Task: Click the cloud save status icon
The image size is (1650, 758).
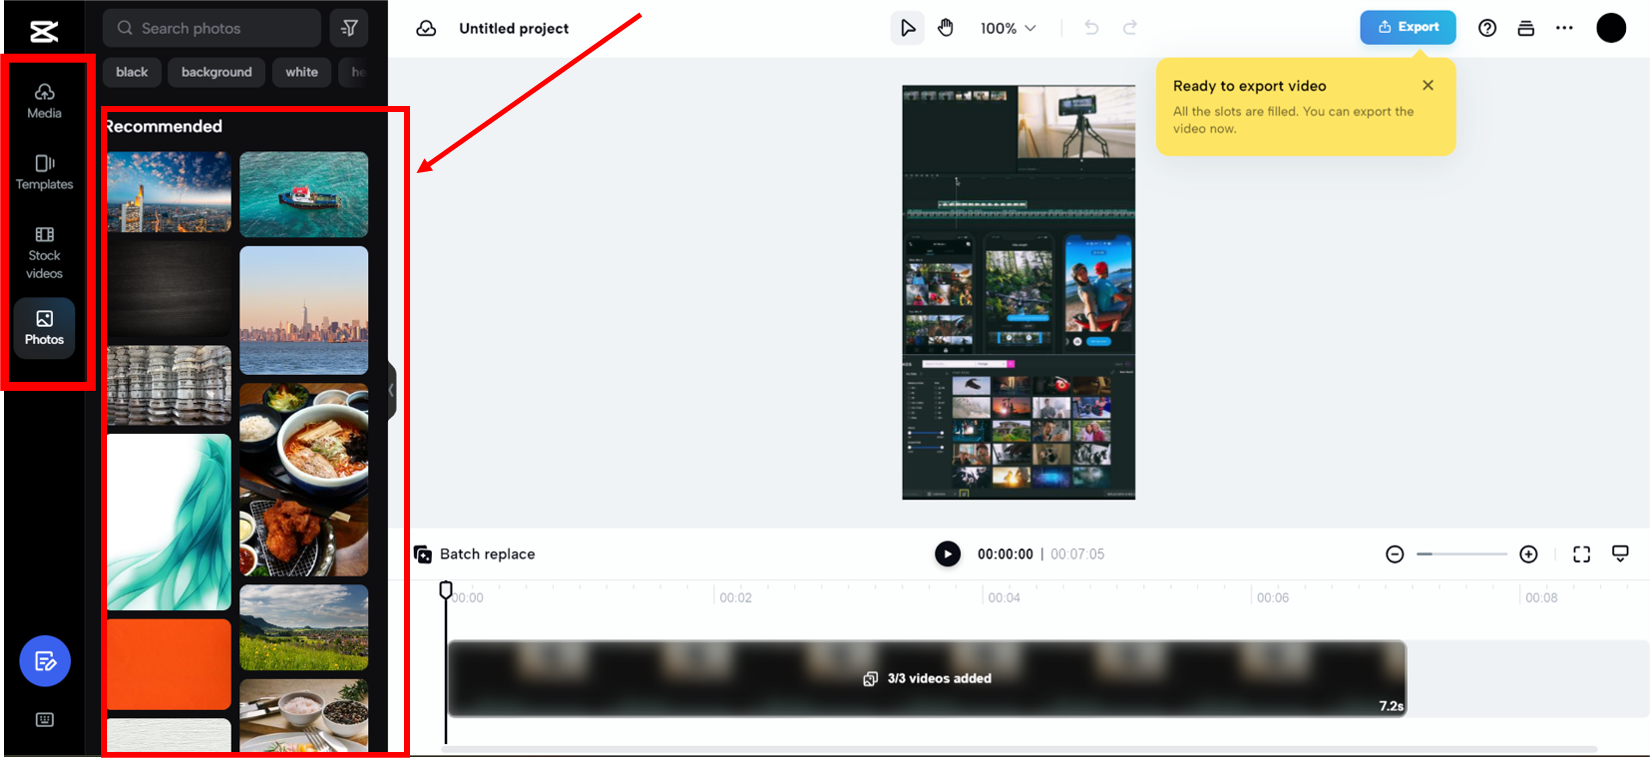Action: 426,28
